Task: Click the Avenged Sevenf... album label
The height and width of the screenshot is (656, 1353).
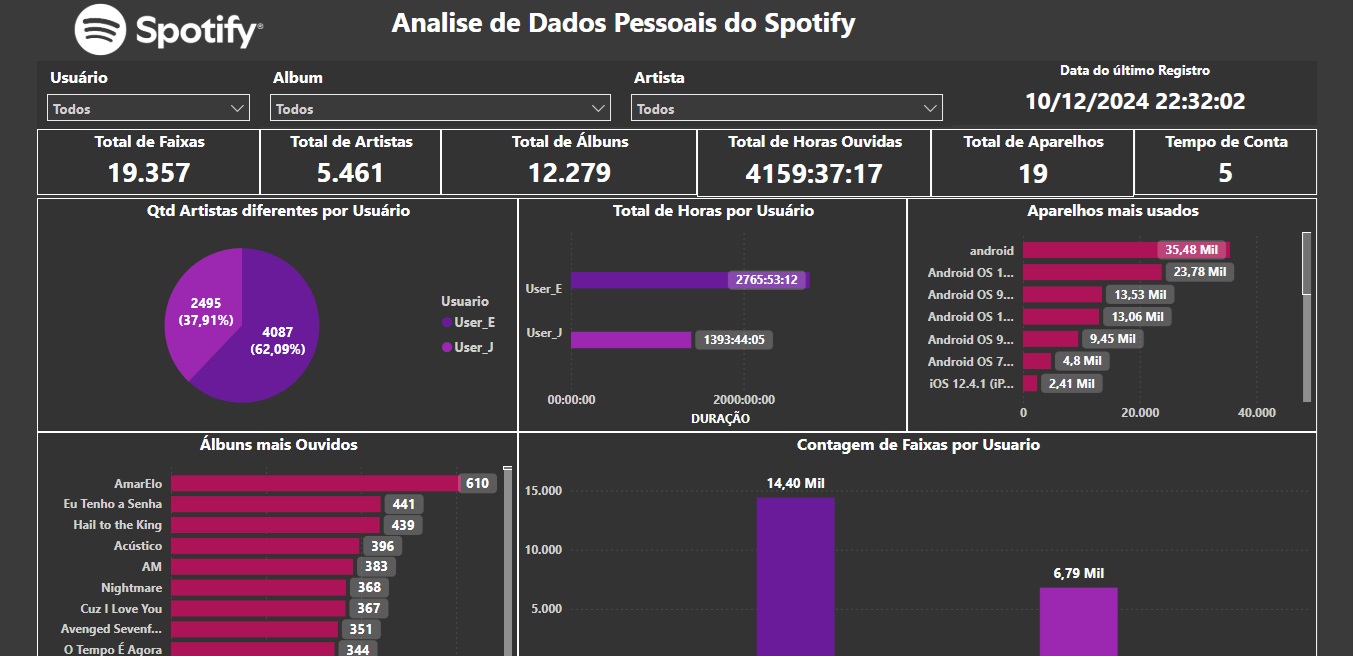Action: pyautogui.click(x=111, y=629)
